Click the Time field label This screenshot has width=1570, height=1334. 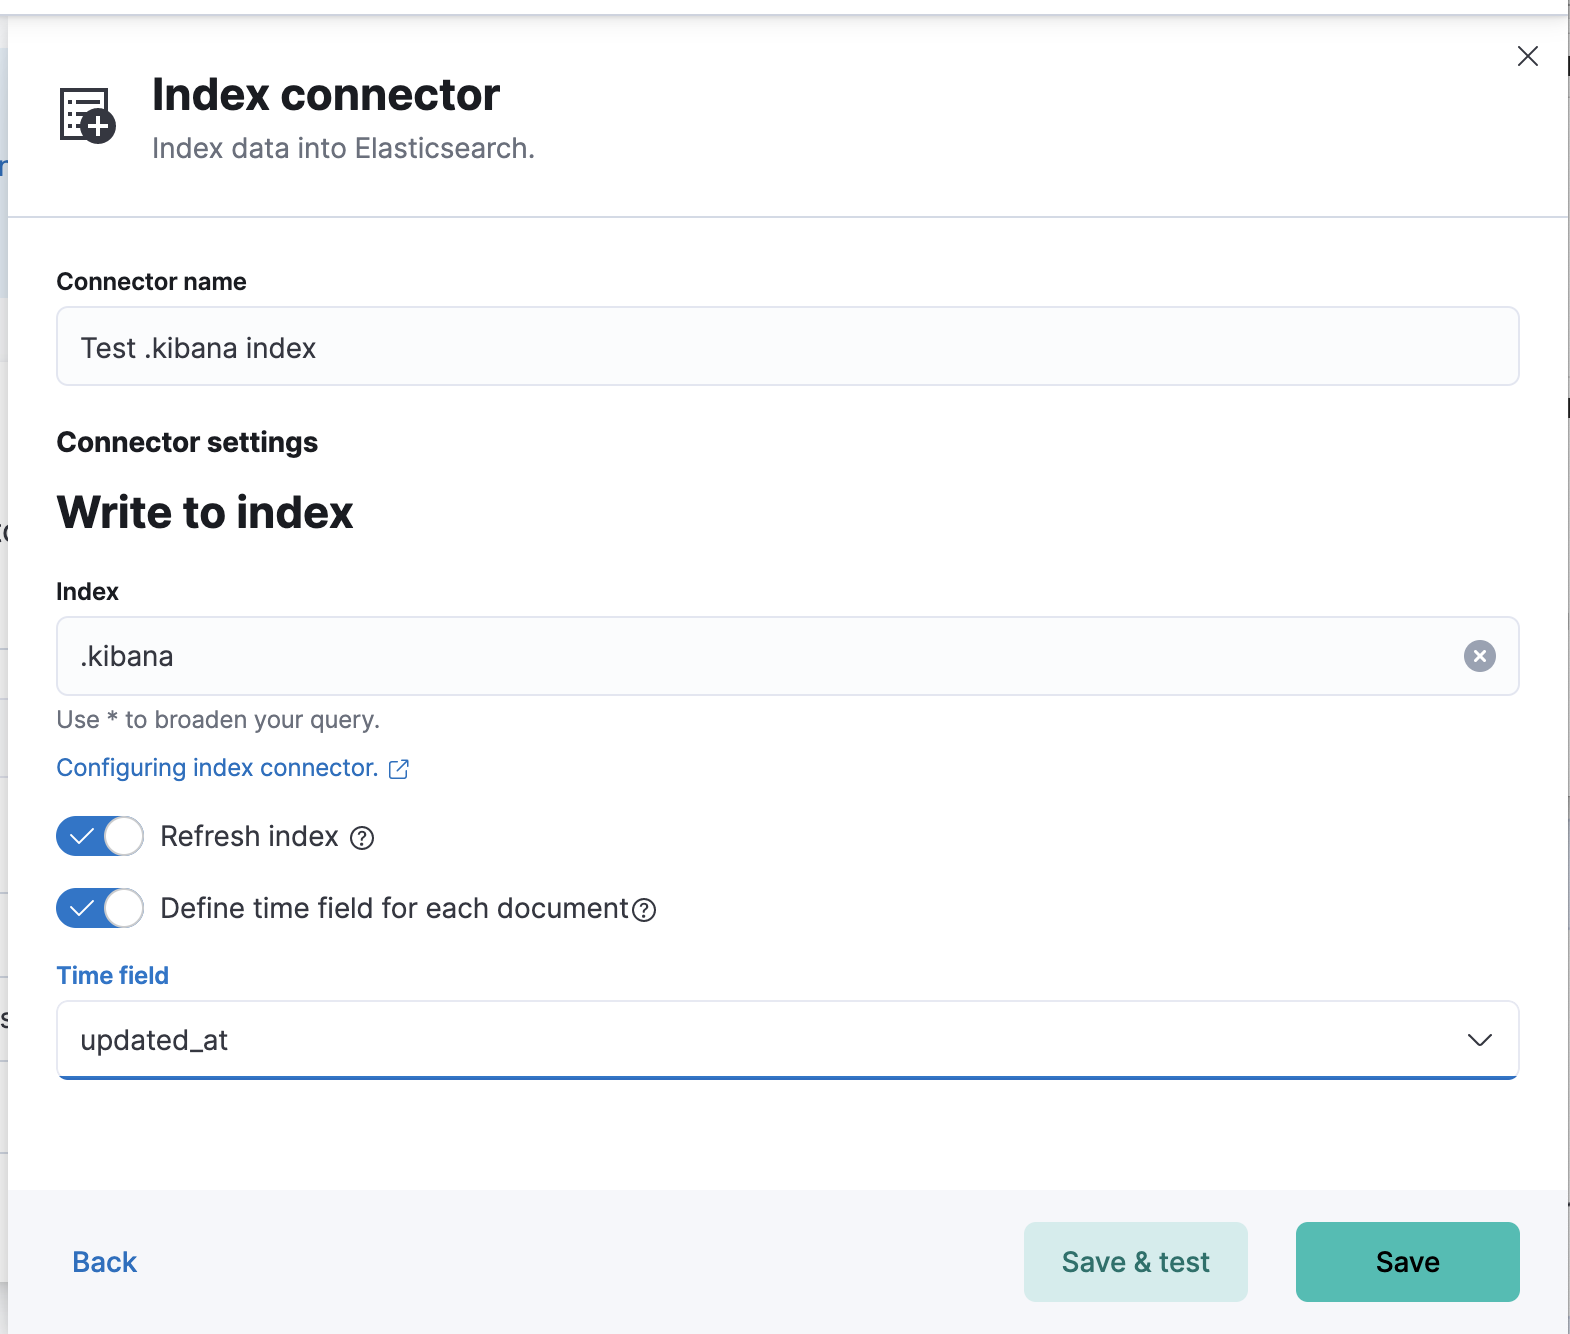pyautogui.click(x=112, y=975)
